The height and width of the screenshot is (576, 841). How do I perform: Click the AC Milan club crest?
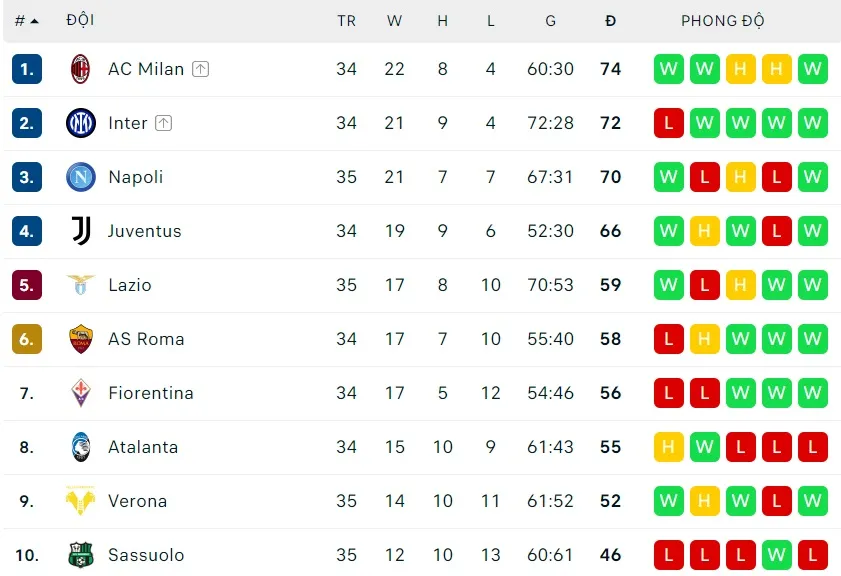82,69
